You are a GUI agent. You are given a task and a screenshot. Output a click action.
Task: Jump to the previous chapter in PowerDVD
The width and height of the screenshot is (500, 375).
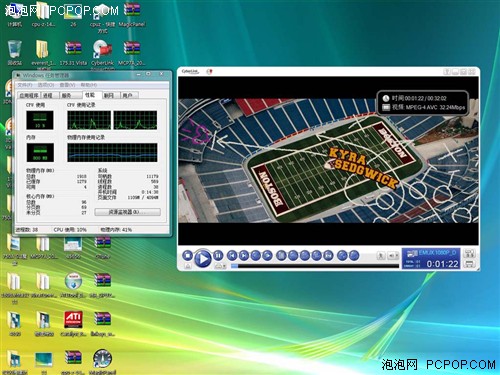tap(232, 256)
